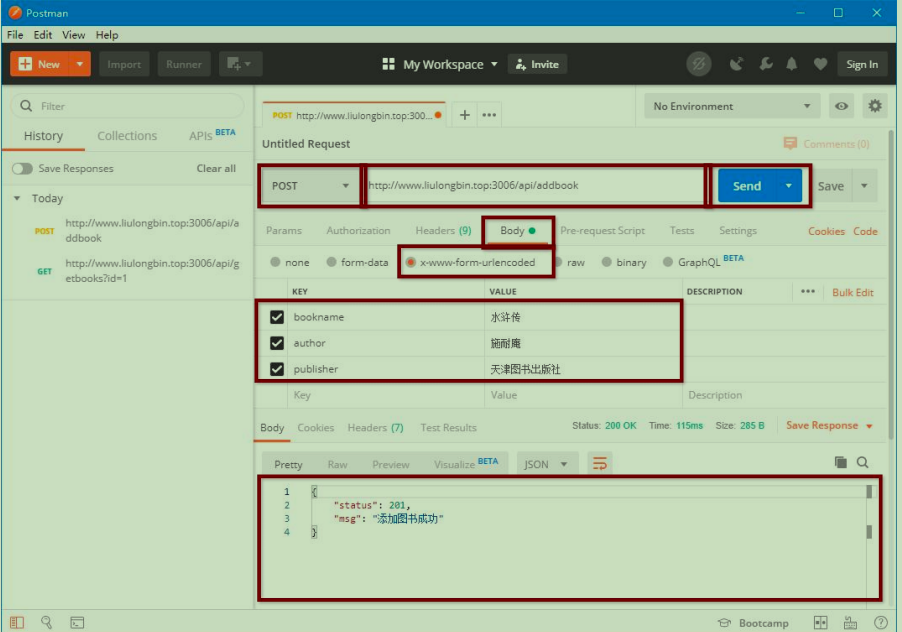Viewport: 902px width, 632px height.
Task: Click the empty Key input cell
Action: pyautogui.click(x=385, y=395)
